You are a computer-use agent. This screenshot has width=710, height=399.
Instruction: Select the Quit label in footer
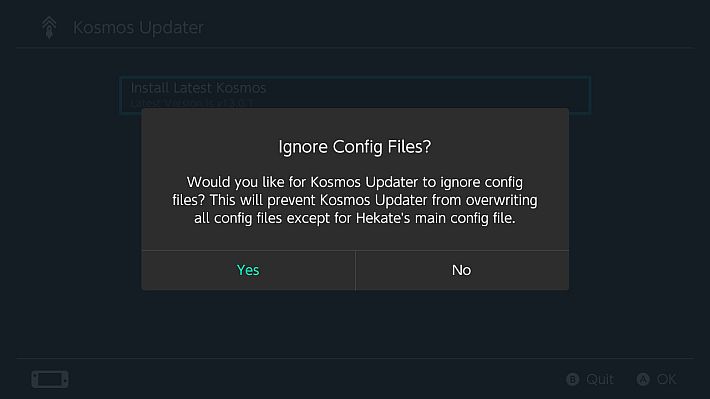[x=600, y=379]
